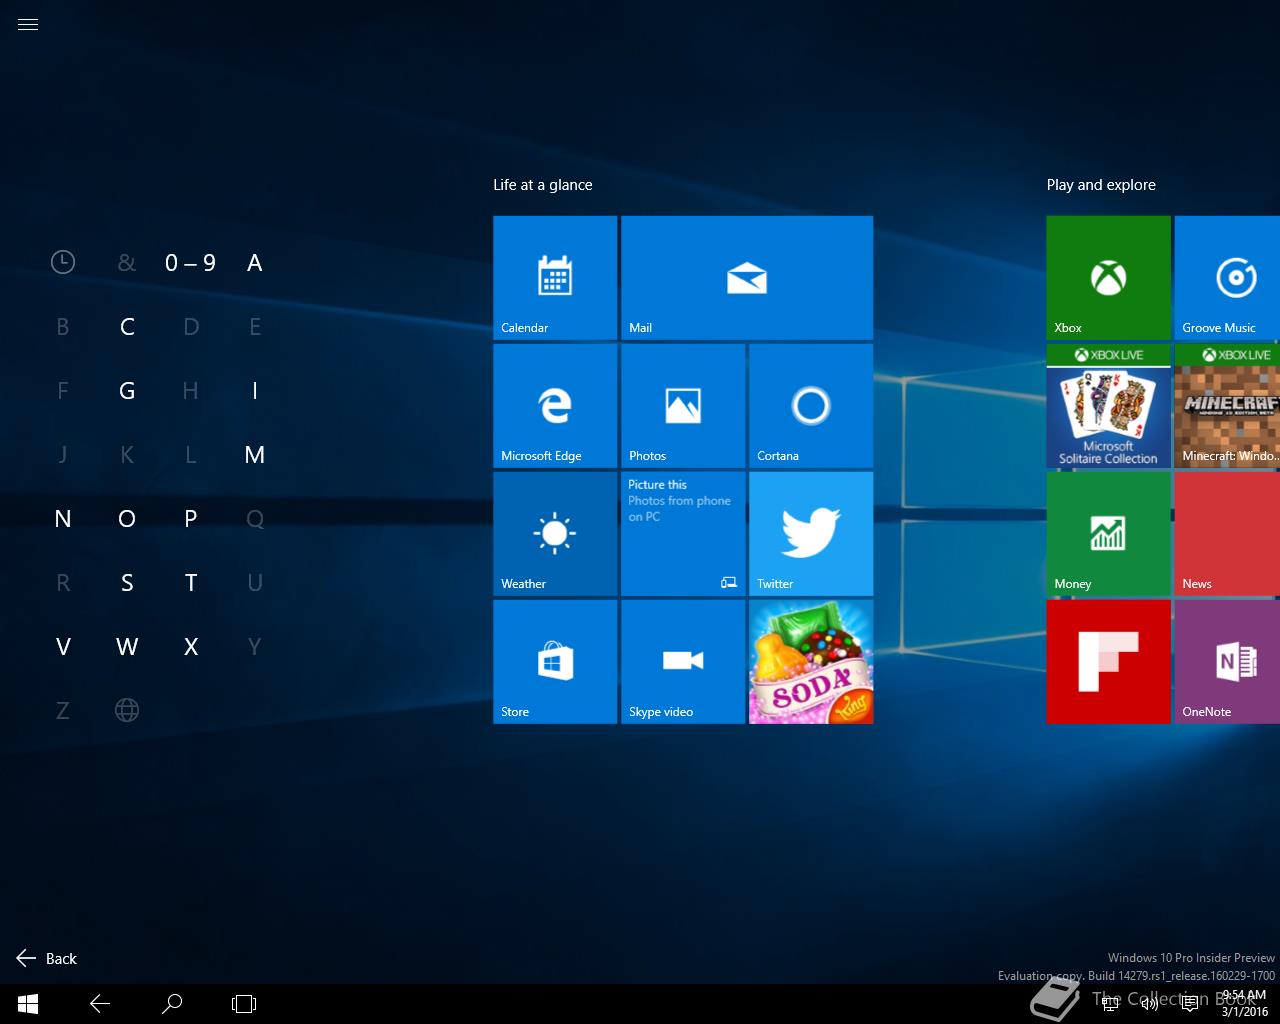Open the Mail tile
The width and height of the screenshot is (1280, 1024).
point(747,278)
